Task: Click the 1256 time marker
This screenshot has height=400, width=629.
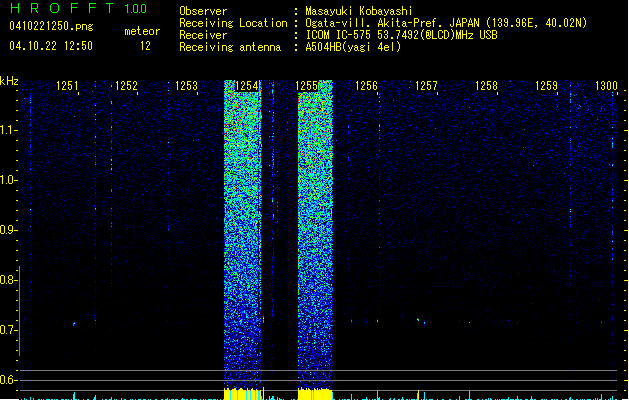Action: (367, 86)
